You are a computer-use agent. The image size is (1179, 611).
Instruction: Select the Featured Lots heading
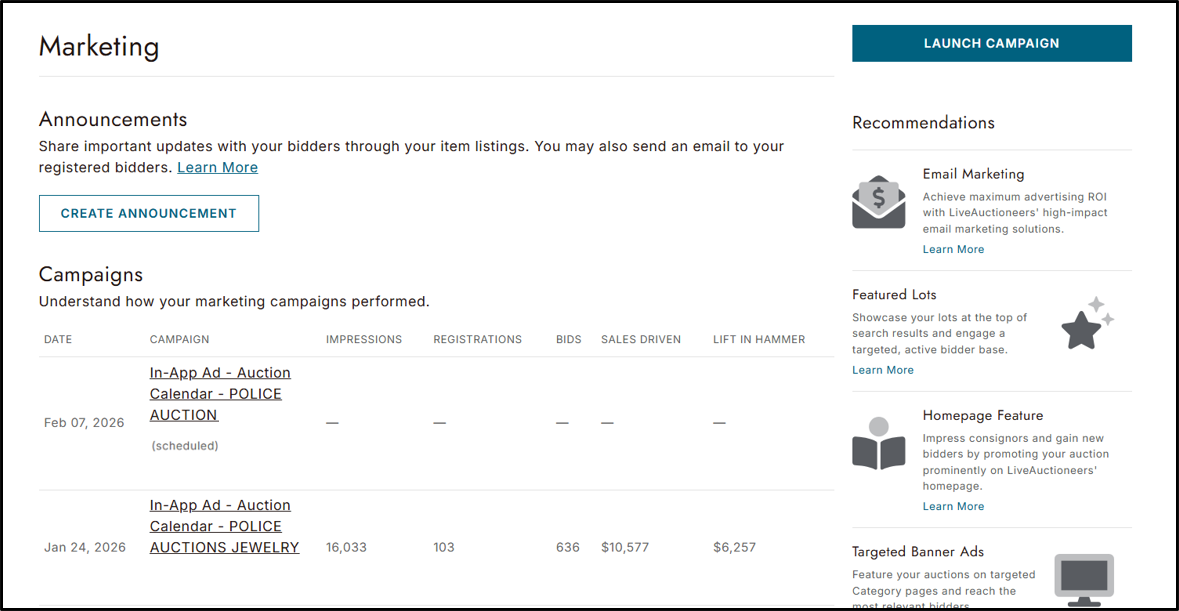point(894,295)
